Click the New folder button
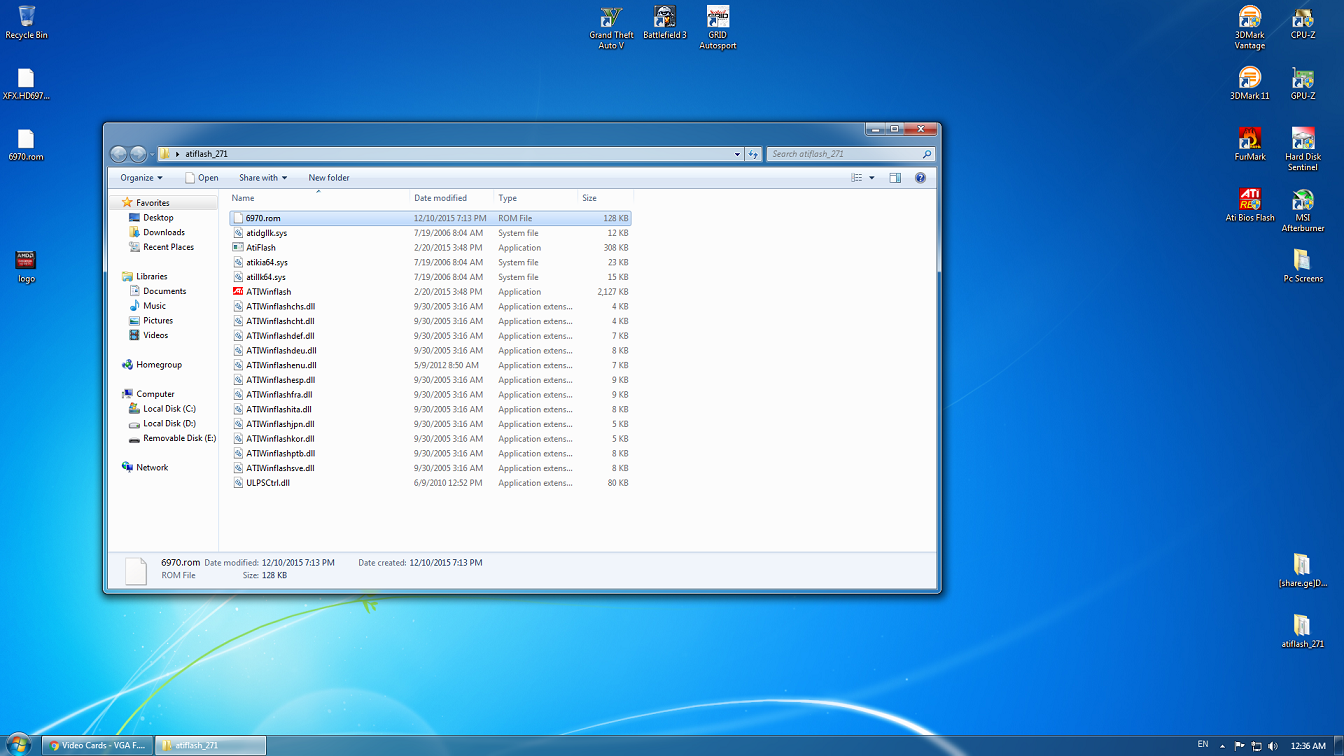 tap(329, 178)
